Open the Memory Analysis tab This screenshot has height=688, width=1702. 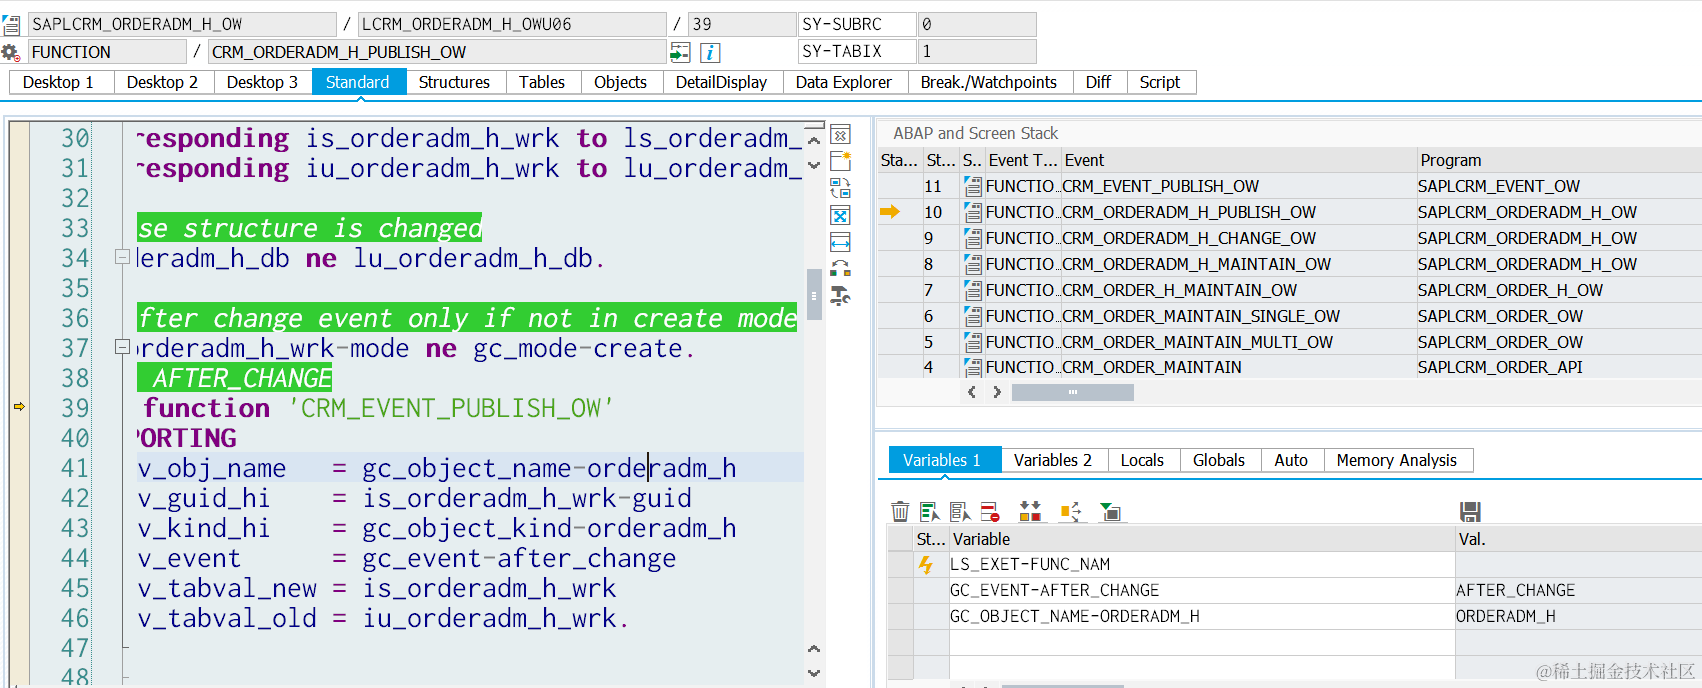[x=1397, y=460]
